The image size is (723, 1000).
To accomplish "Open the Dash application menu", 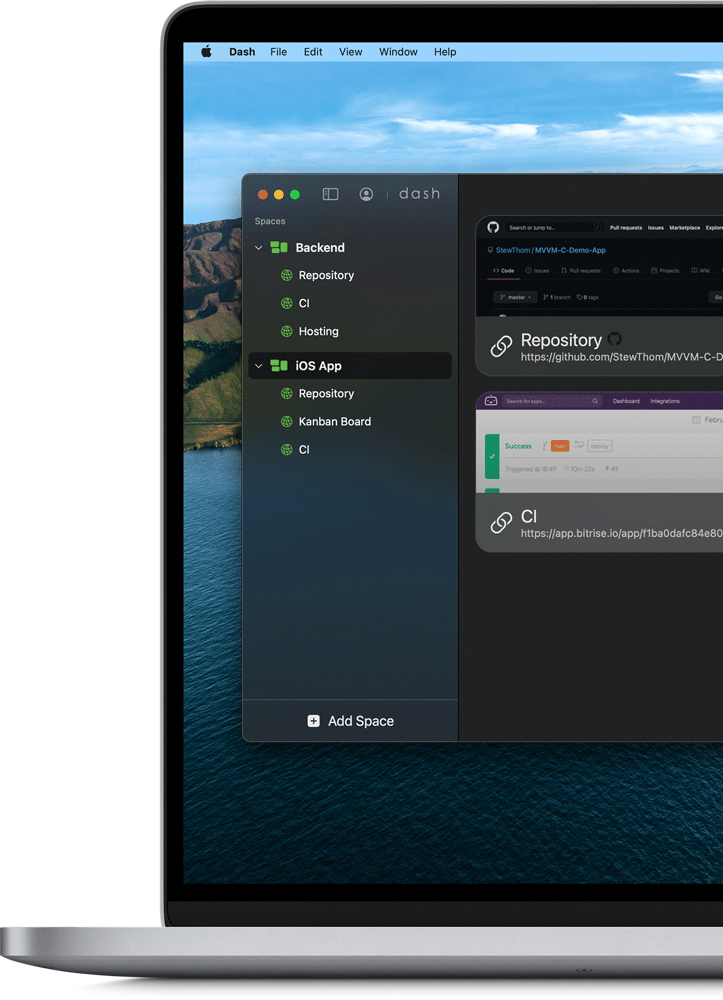I will [x=242, y=52].
